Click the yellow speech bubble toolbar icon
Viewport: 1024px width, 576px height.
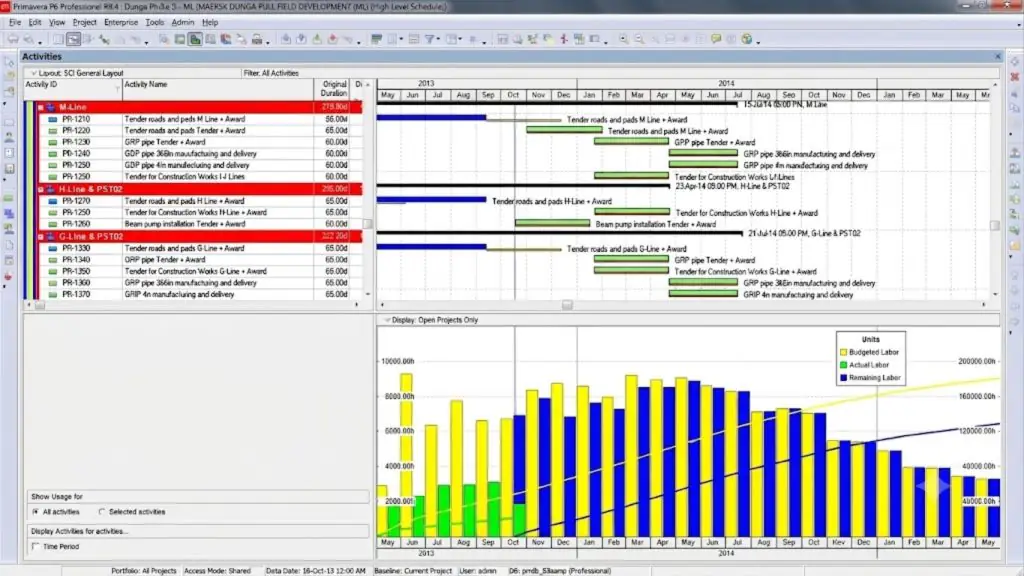(716, 39)
